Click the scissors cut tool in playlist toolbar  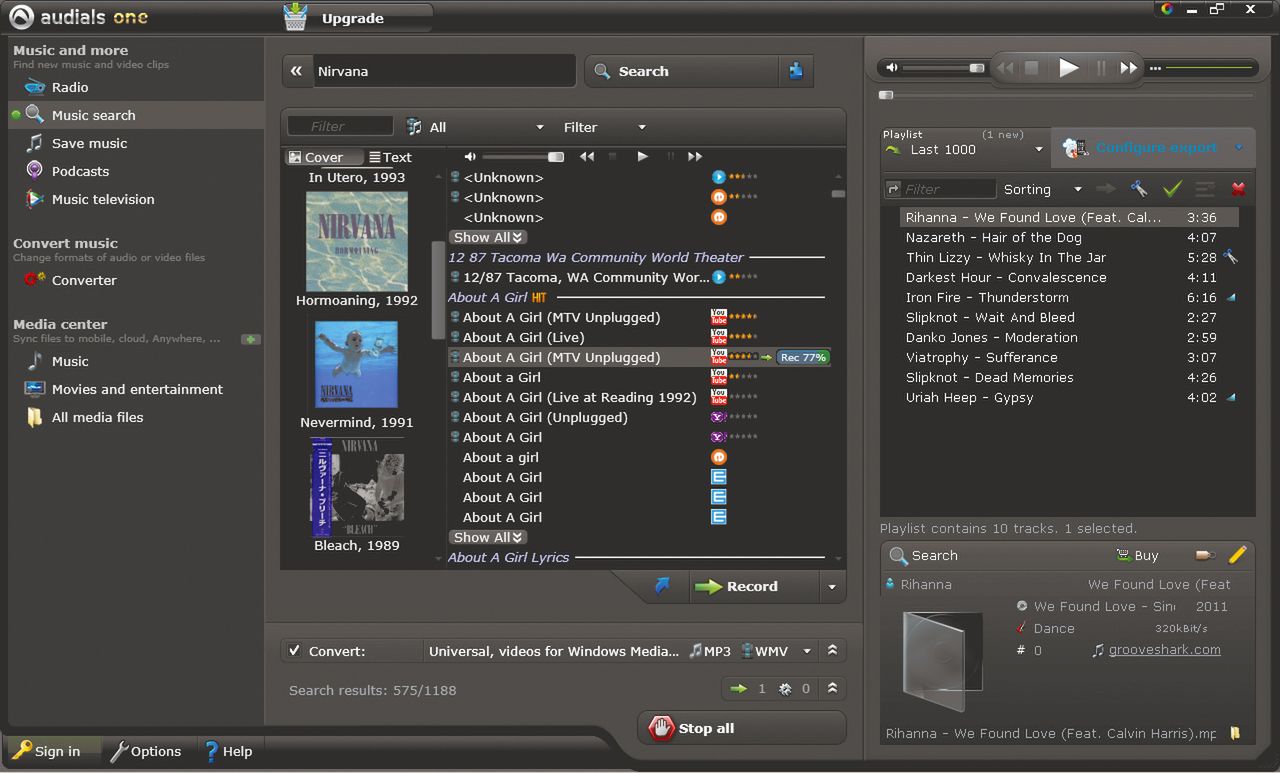coord(1138,189)
